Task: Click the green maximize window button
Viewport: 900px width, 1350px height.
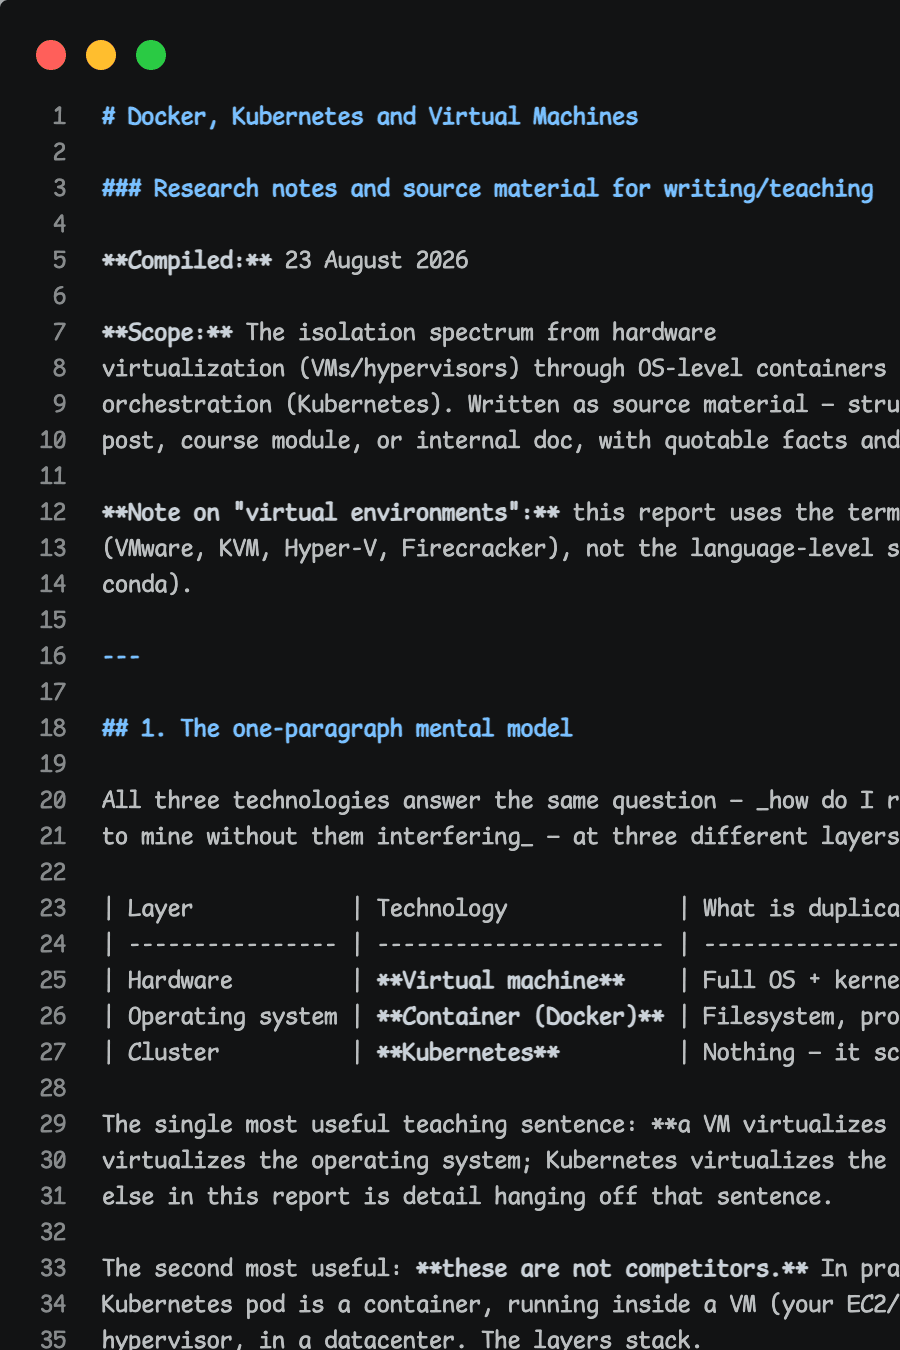Action: (151, 55)
